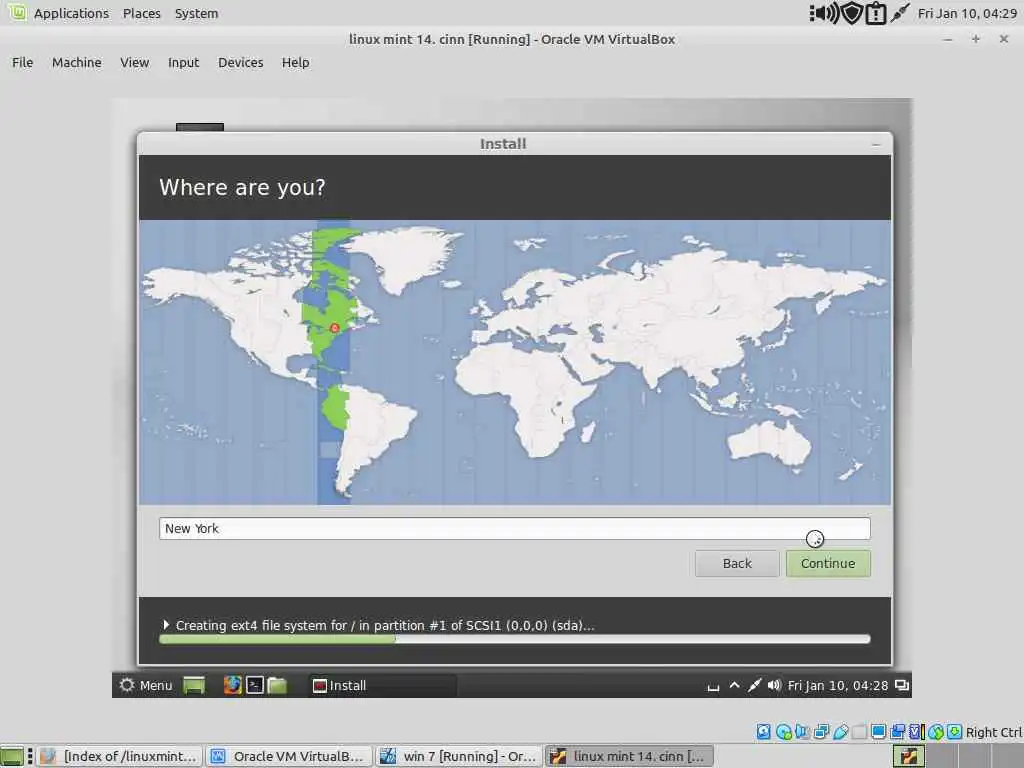
Task: Click the USB devices status icon
Action: [x=840, y=731]
